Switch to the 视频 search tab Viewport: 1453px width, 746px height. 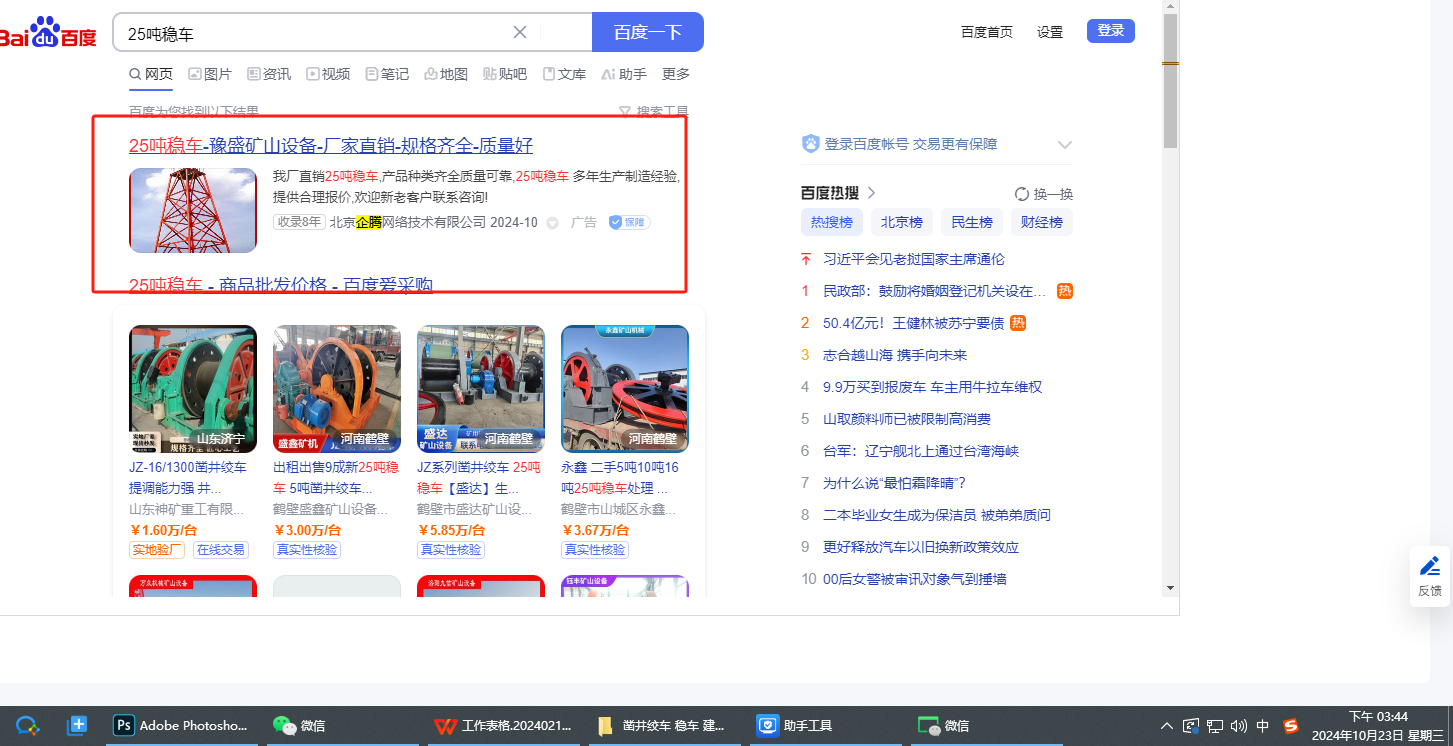[328, 74]
